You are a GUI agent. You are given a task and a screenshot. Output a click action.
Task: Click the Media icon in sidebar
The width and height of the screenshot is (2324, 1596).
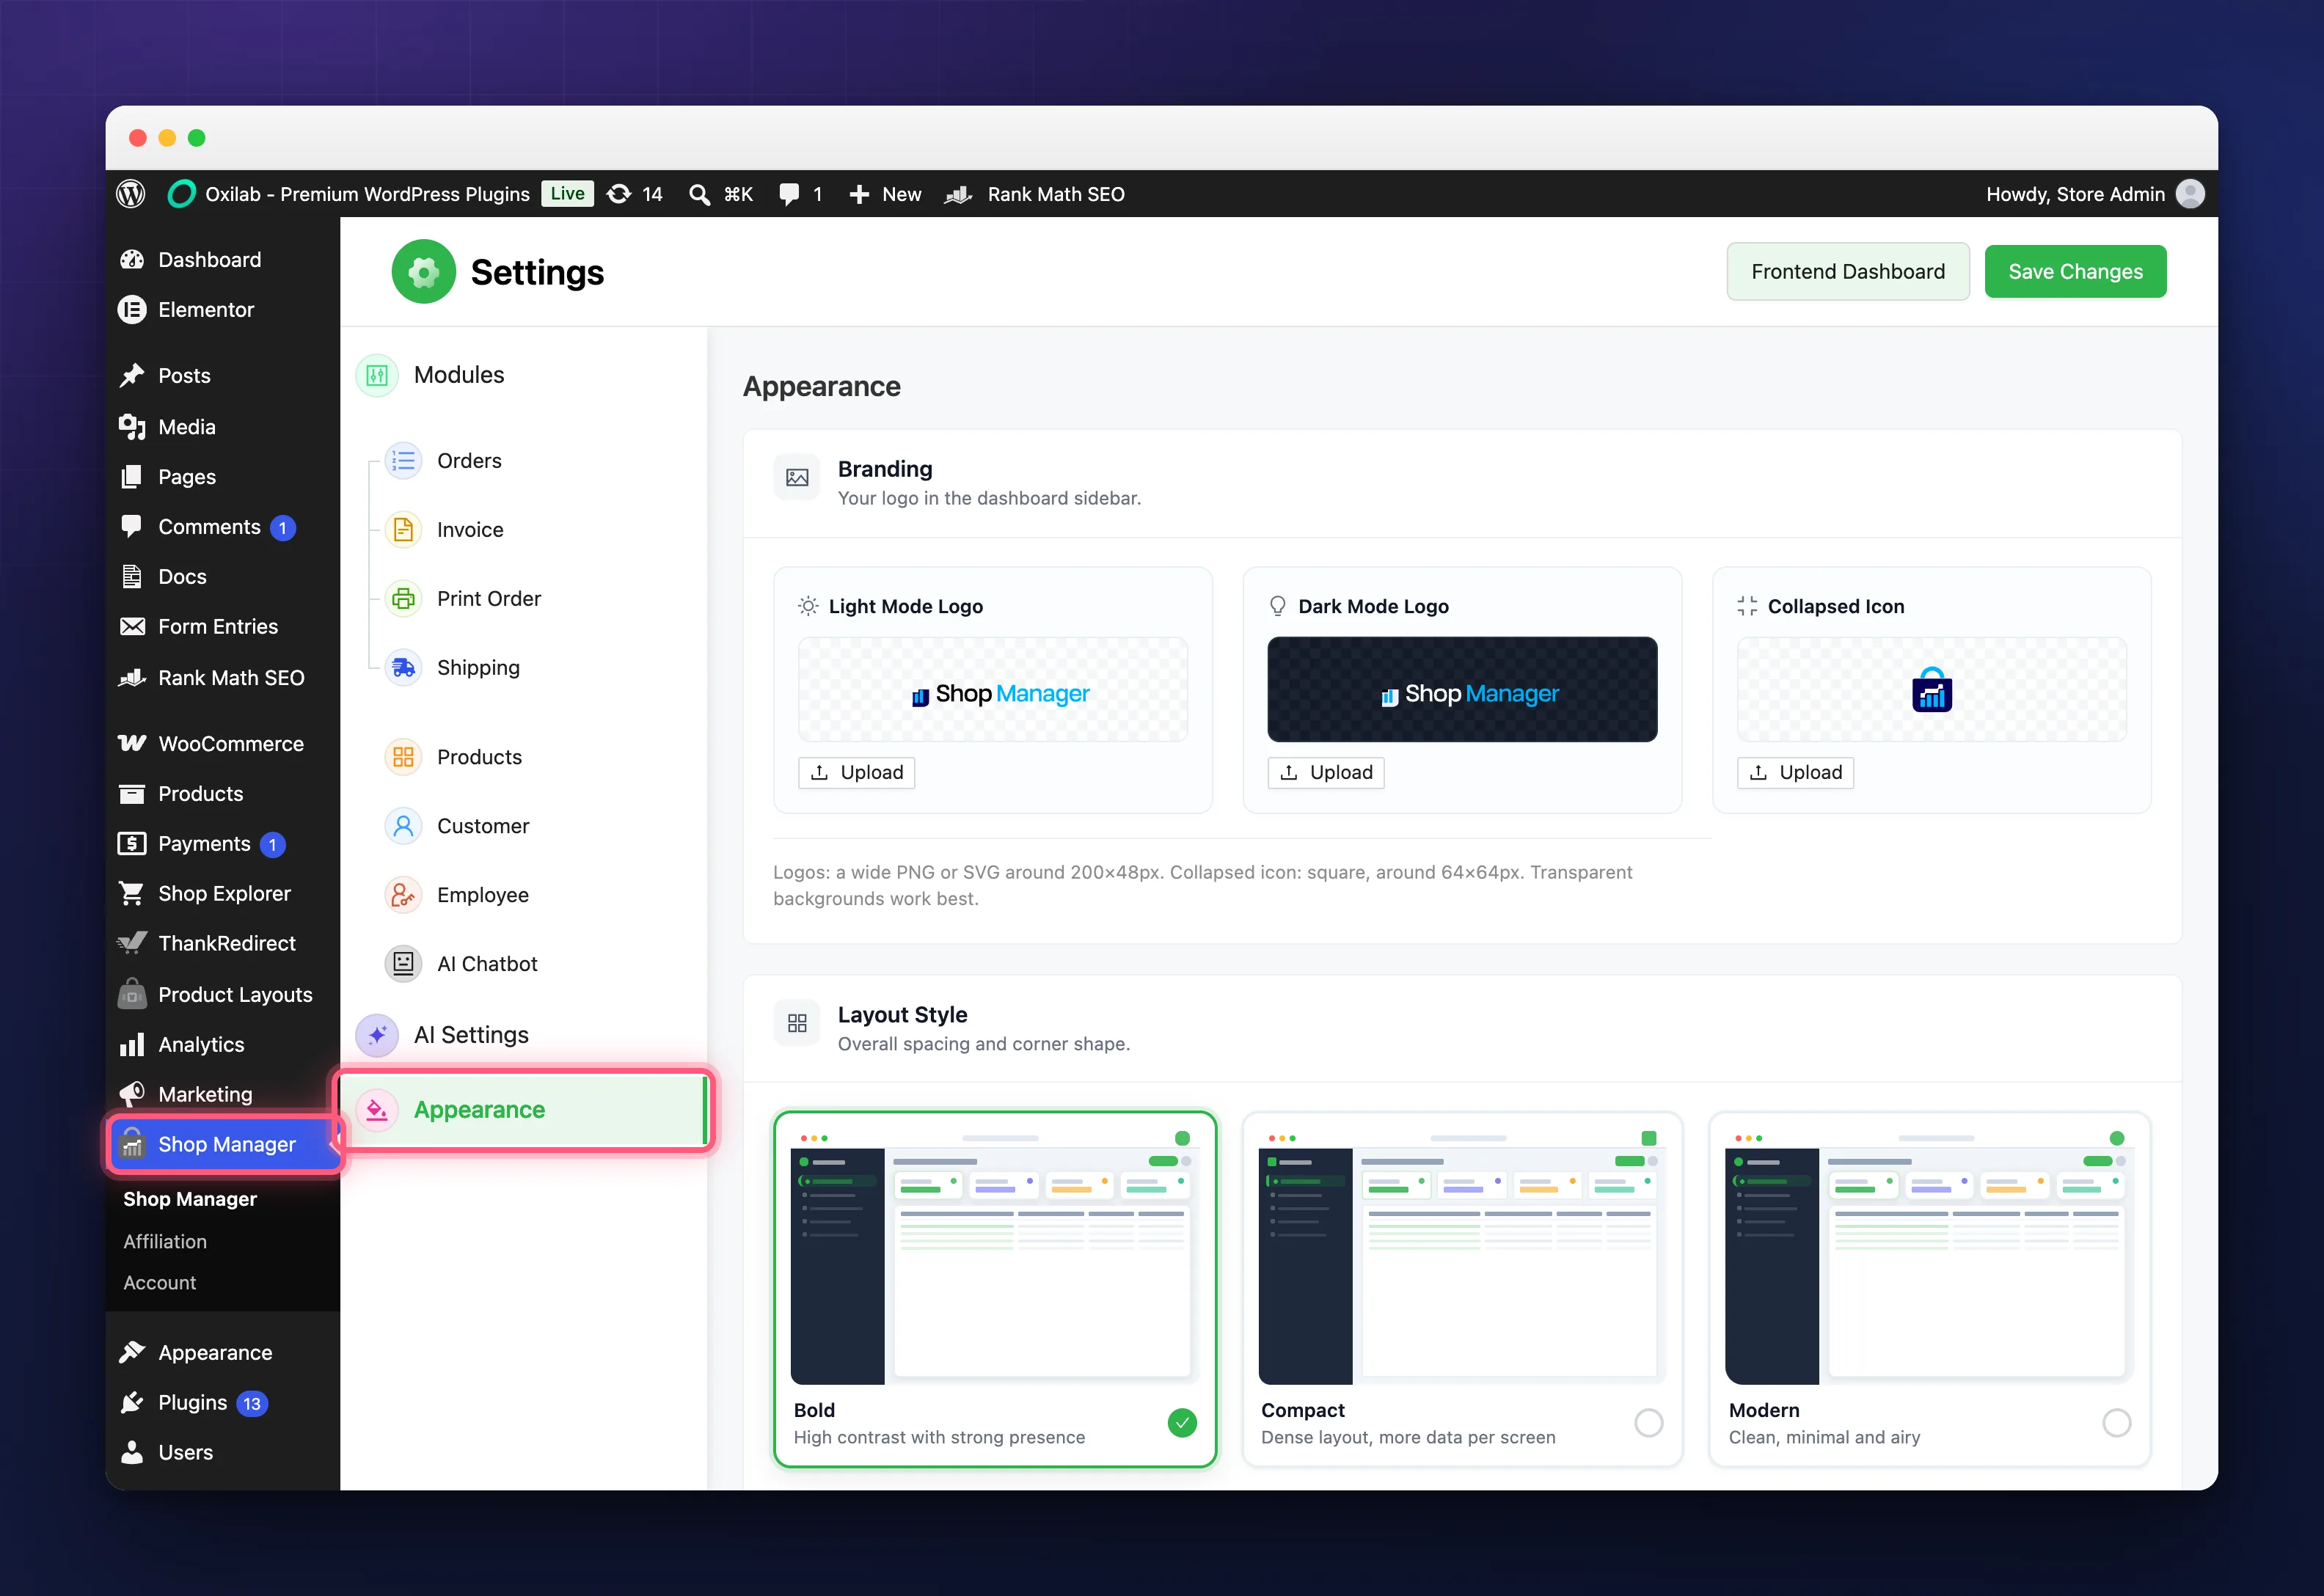132,427
